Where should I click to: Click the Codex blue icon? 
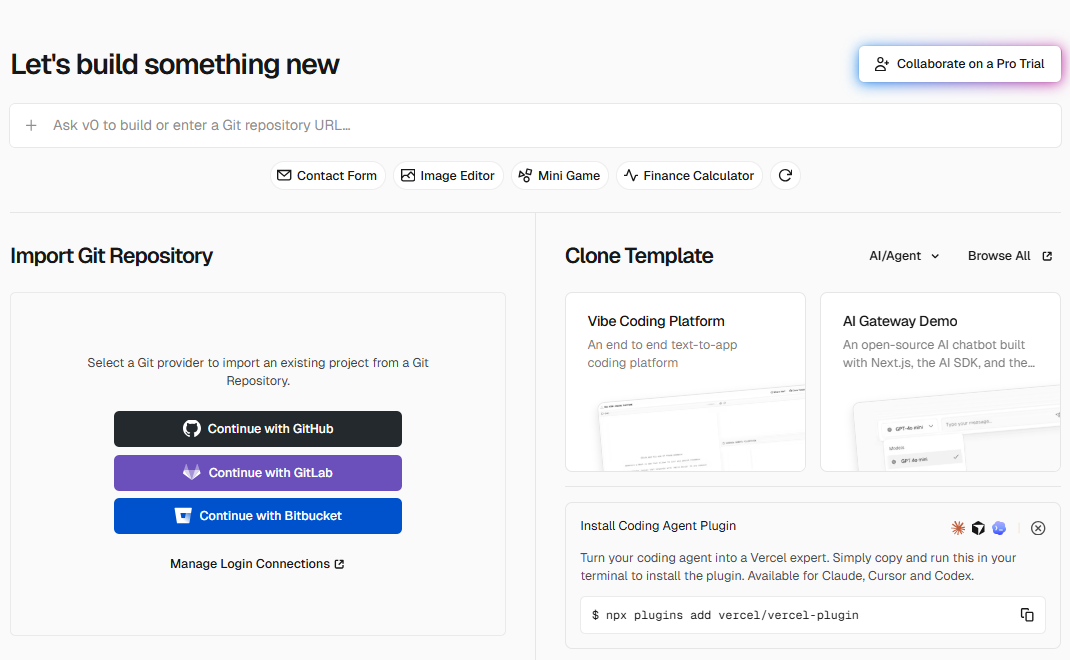pyautogui.click(x=998, y=528)
